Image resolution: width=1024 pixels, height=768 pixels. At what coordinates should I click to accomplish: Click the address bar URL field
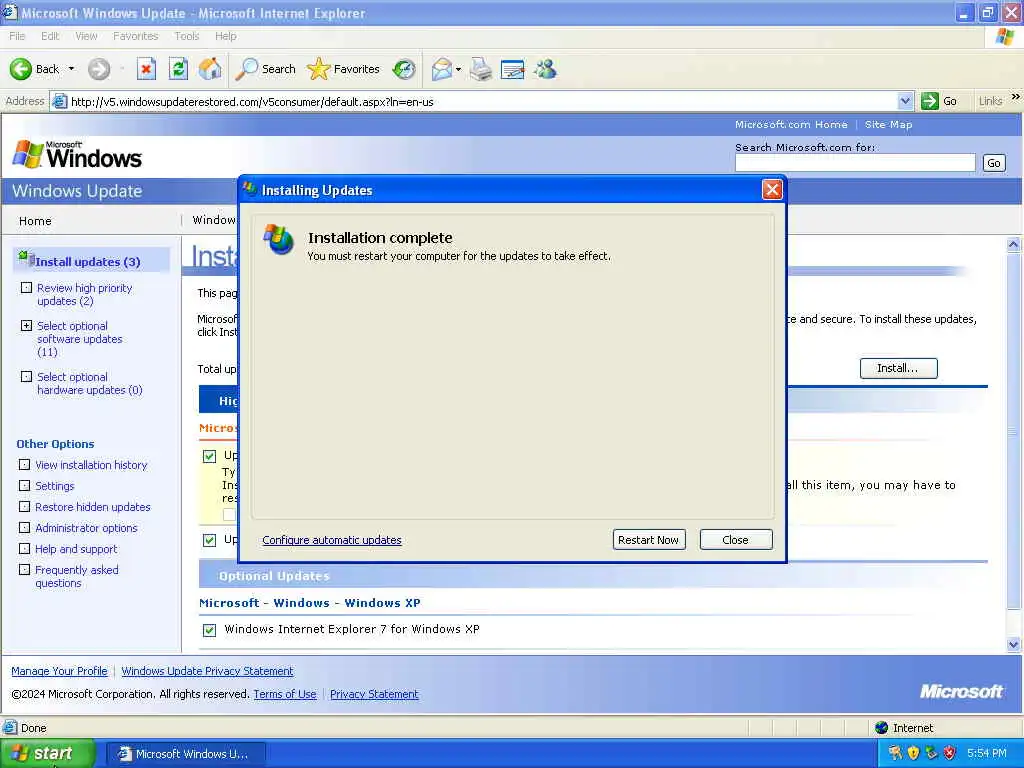coord(480,101)
